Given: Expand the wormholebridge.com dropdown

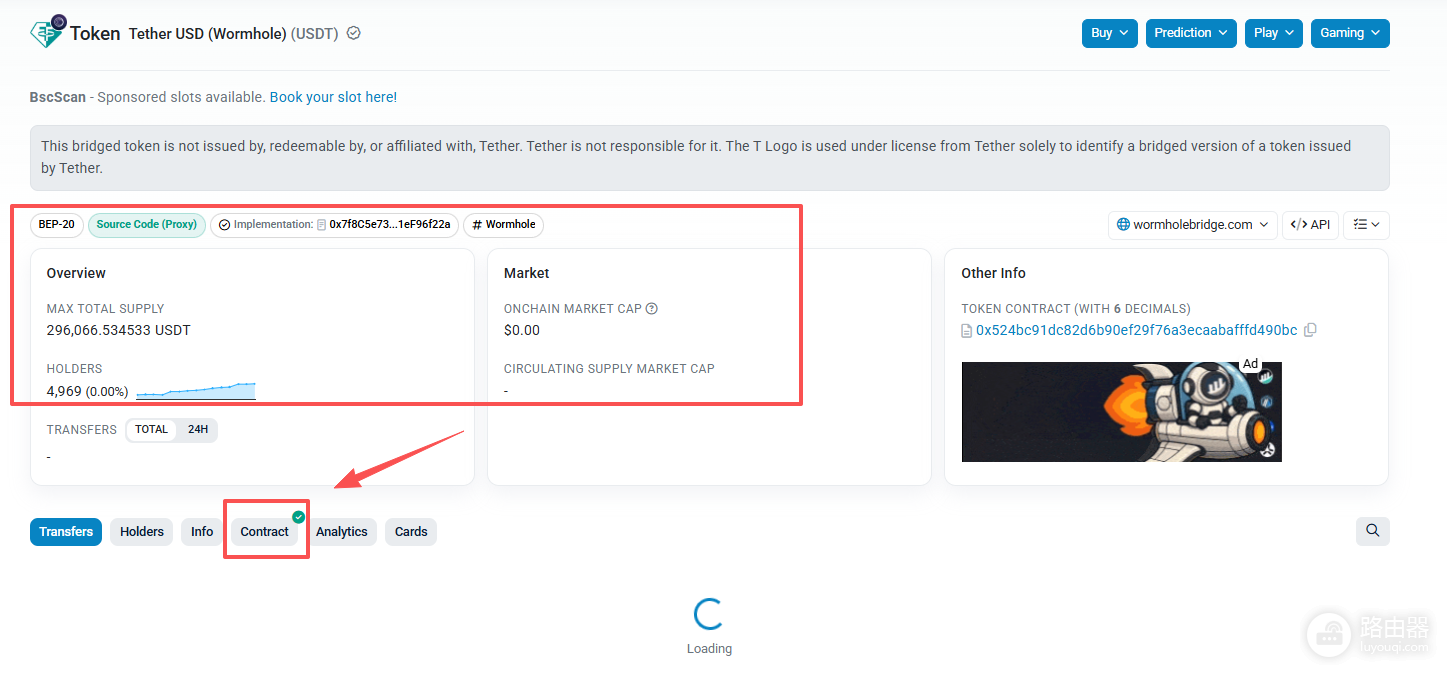Looking at the screenshot, I should tap(1193, 225).
